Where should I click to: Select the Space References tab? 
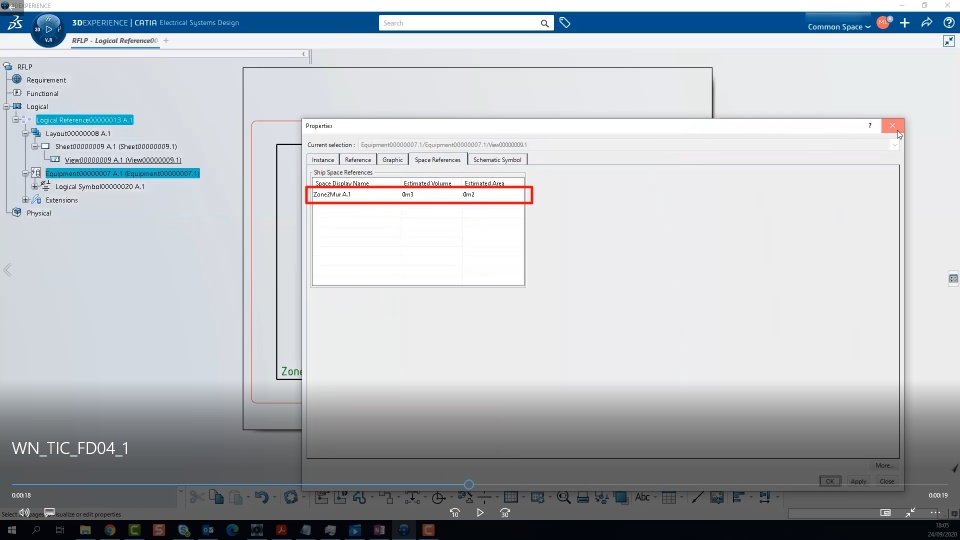click(x=437, y=159)
